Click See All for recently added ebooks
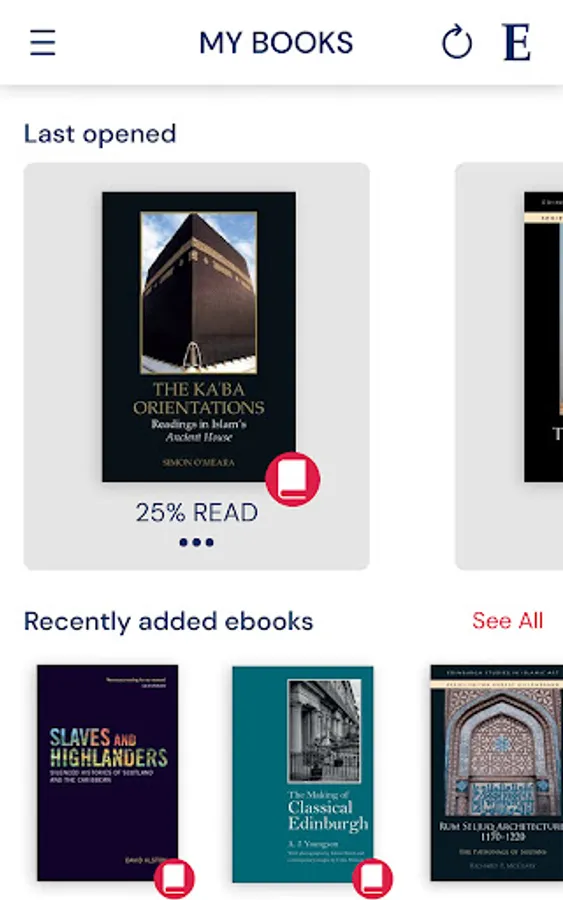The width and height of the screenshot is (563, 900). (x=507, y=620)
